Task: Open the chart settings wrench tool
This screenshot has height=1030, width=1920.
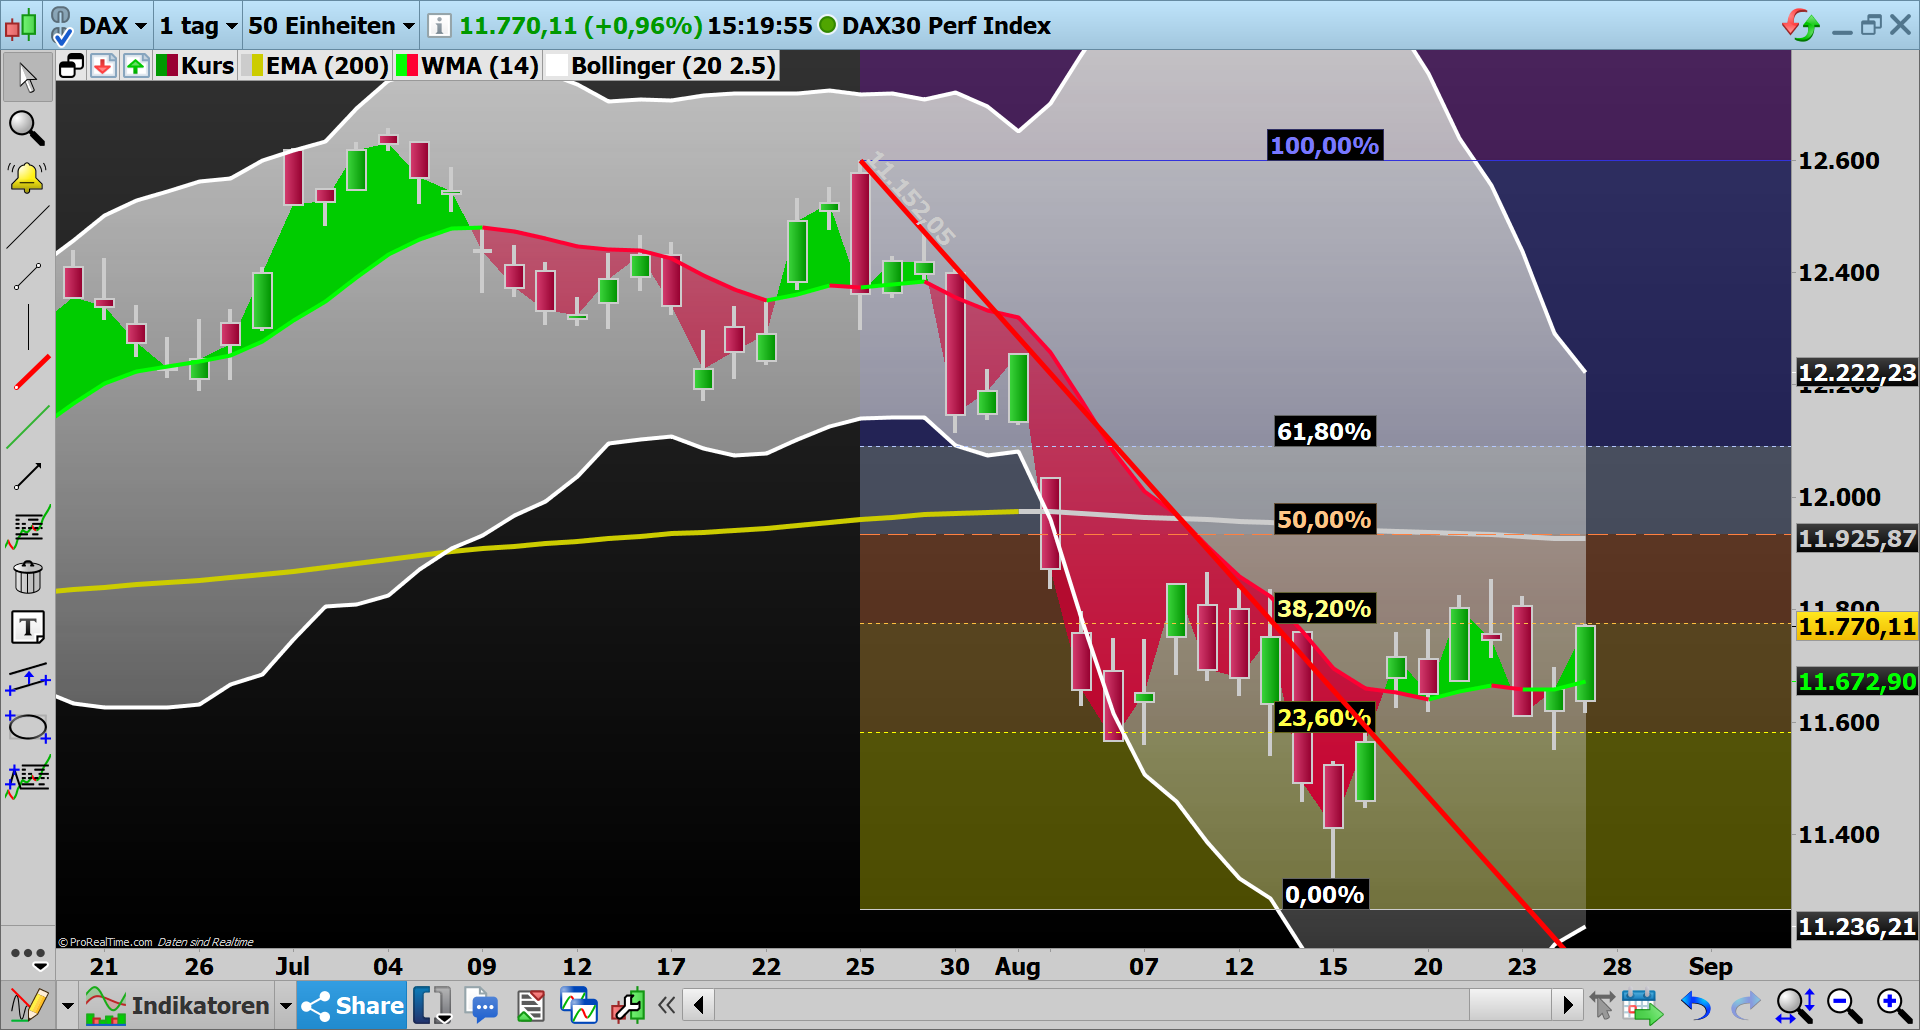Action: point(628,1005)
